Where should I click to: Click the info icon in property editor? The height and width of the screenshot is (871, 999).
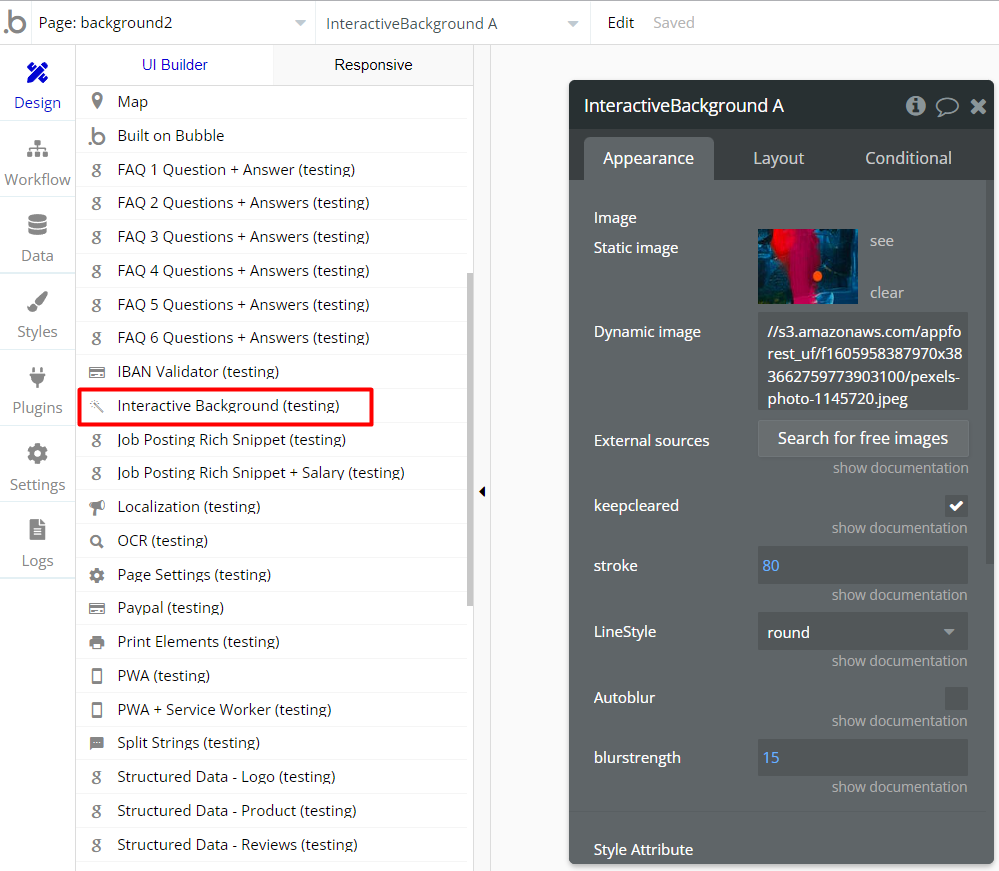pos(915,106)
